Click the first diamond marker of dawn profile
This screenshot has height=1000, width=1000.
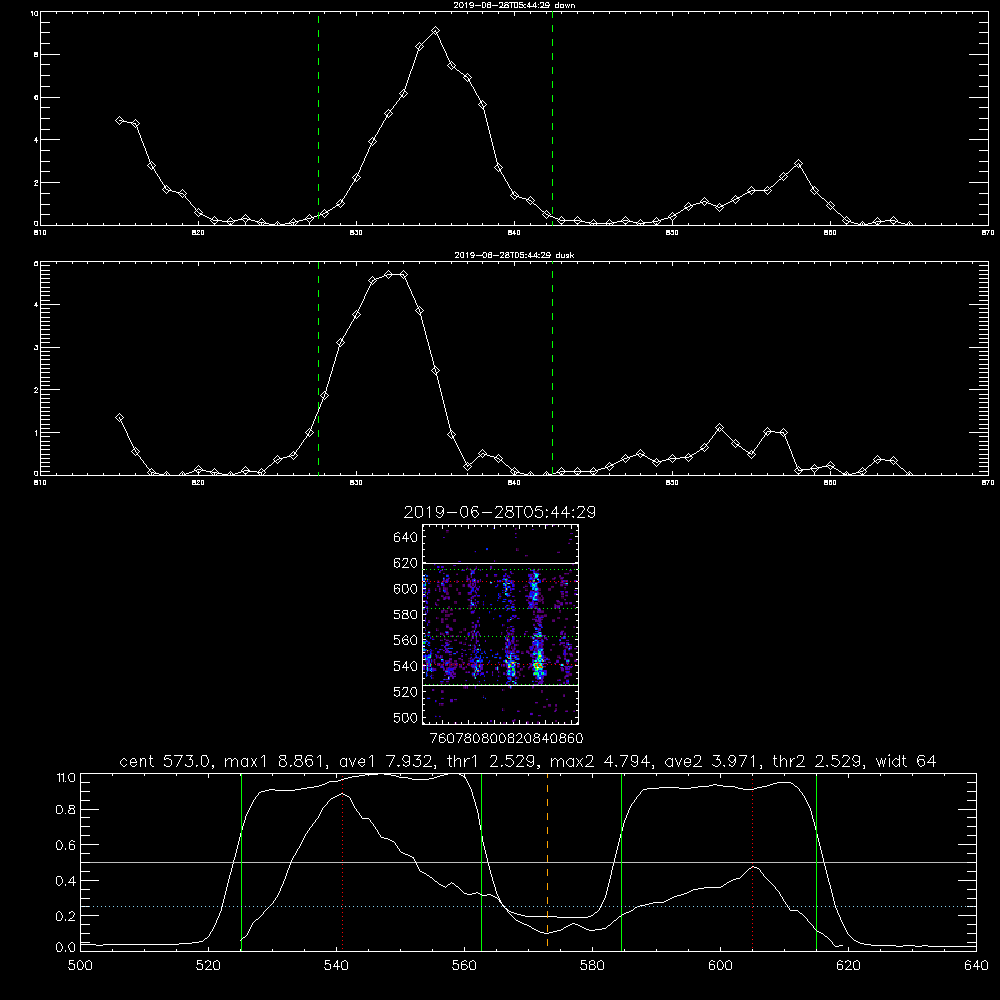[x=119, y=120]
